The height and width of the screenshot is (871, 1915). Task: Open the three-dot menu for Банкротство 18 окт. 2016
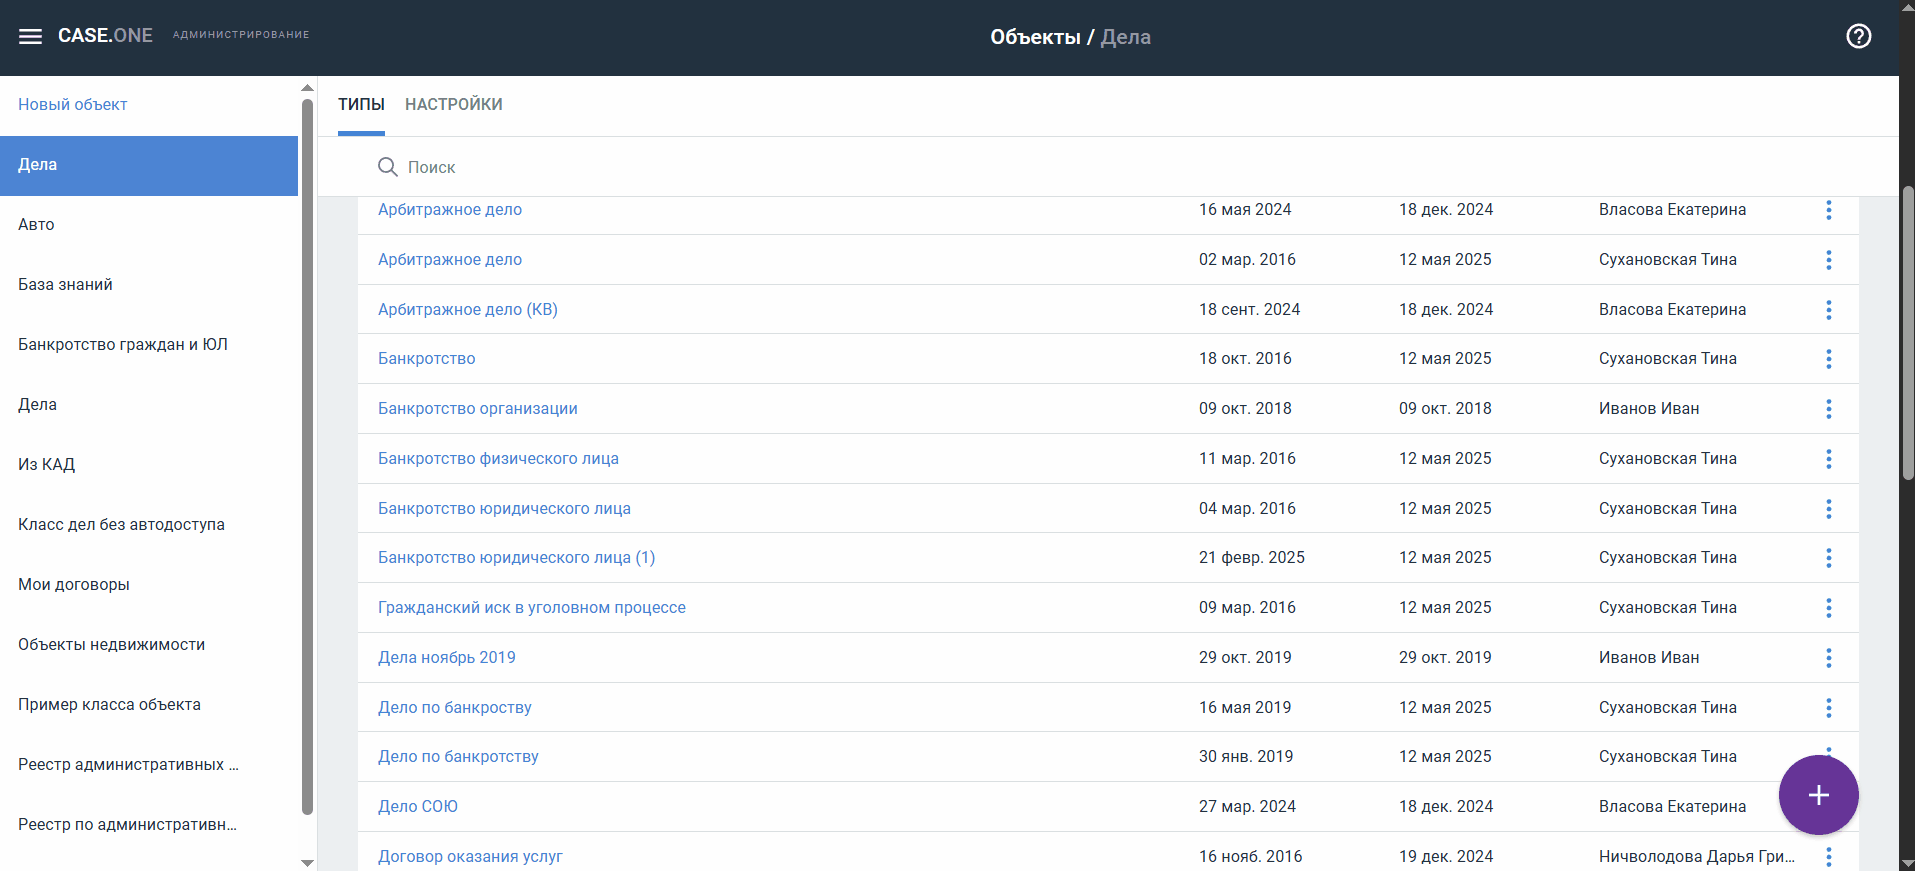tap(1828, 359)
